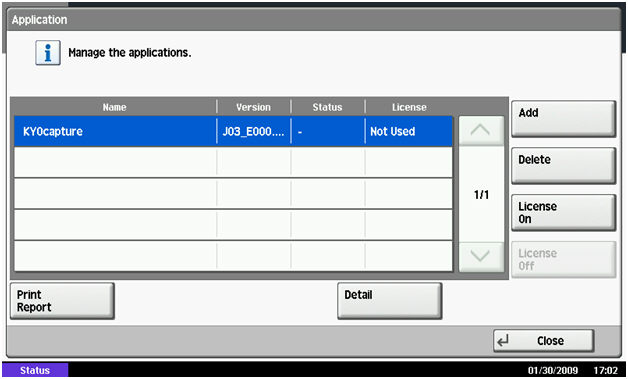Image resolution: width=628 pixels, height=379 pixels.
Task: Click the grayed License Off button
Action: click(563, 259)
